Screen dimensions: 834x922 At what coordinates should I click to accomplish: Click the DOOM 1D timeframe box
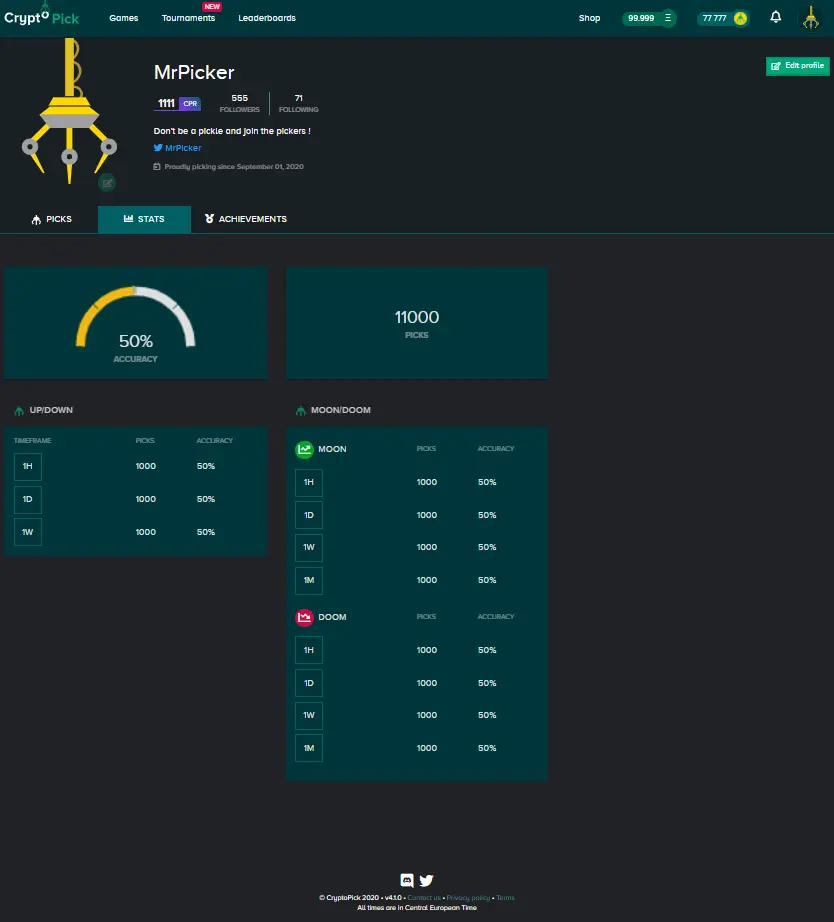(x=309, y=683)
